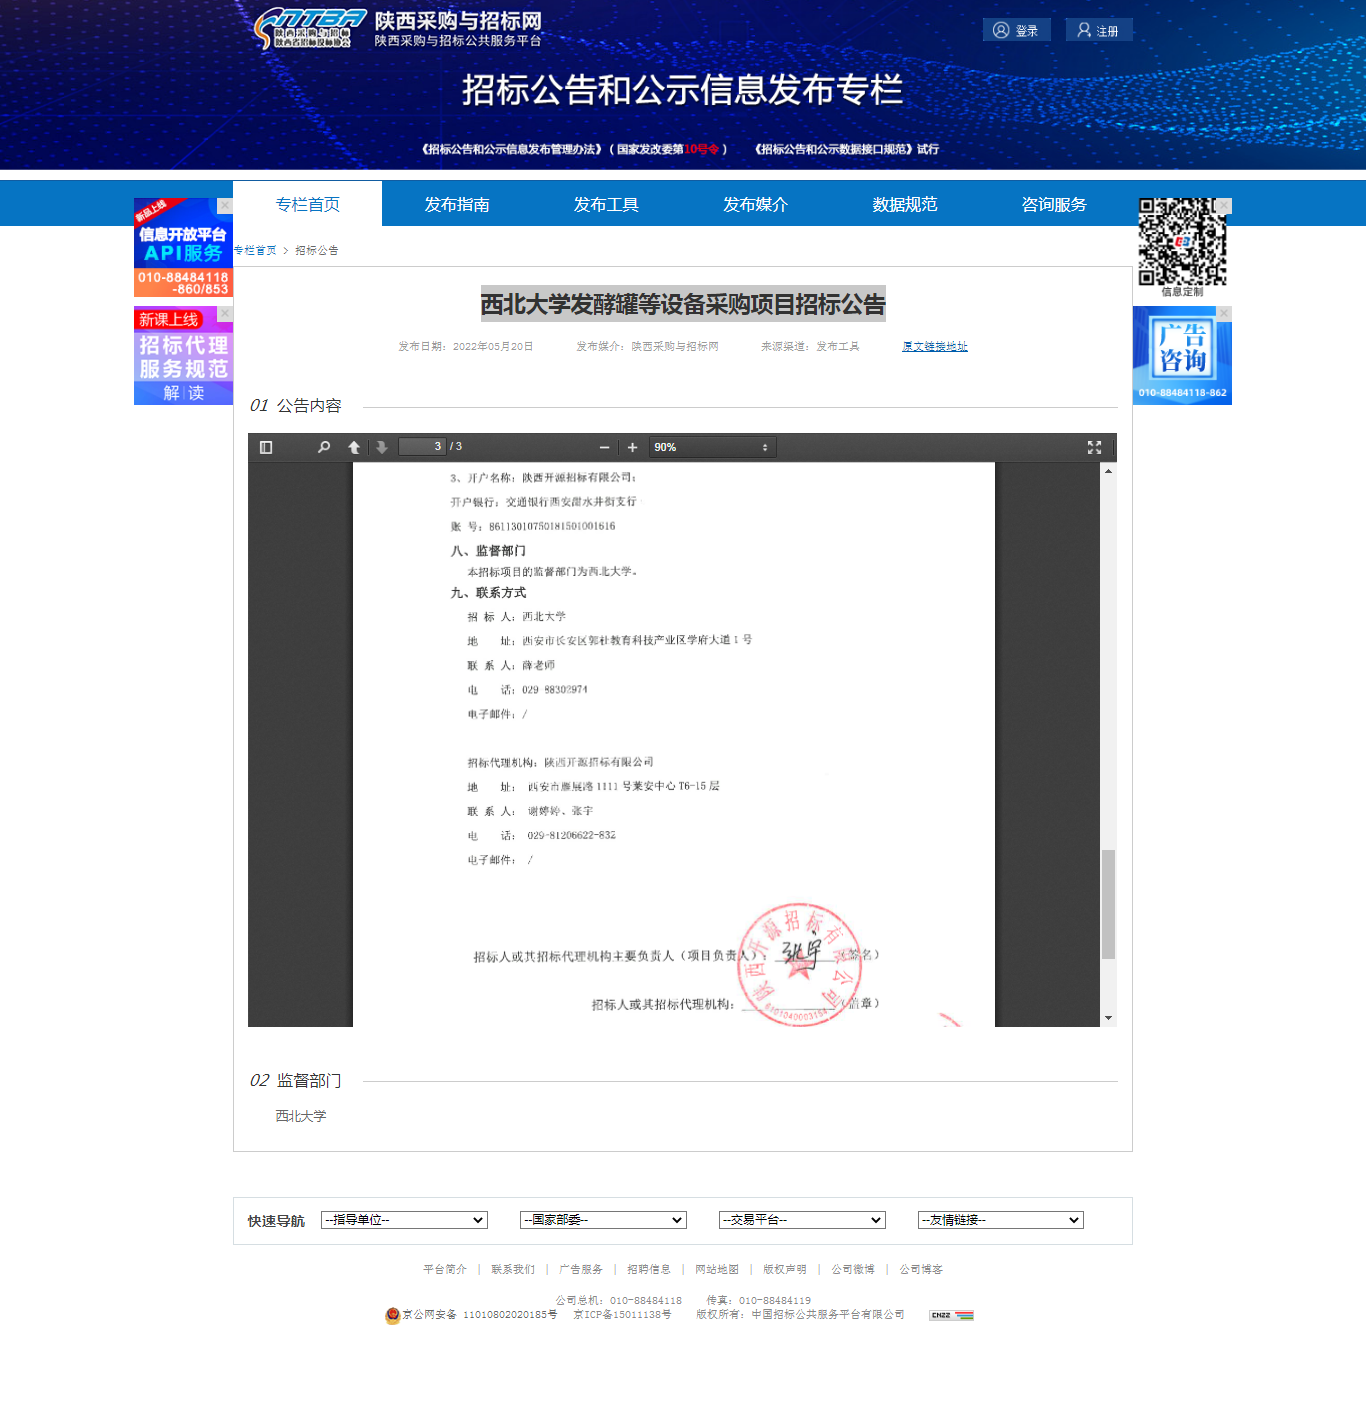Expand the 指导单位 dropdown
This screenshot has height=1415, width=1366.
[404, 1220]
